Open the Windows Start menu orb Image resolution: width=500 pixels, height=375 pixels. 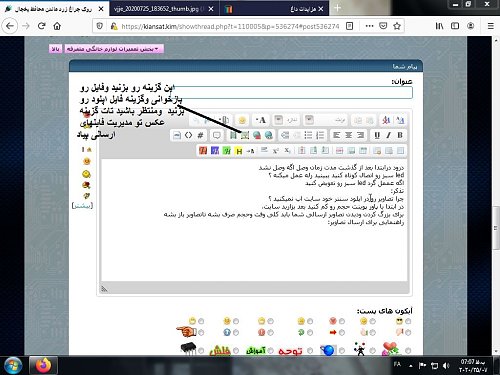click(x=13, y=365)
